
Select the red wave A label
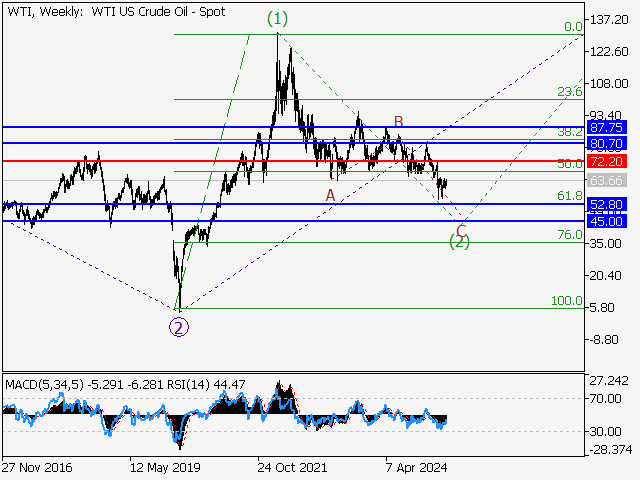[330, 195]
